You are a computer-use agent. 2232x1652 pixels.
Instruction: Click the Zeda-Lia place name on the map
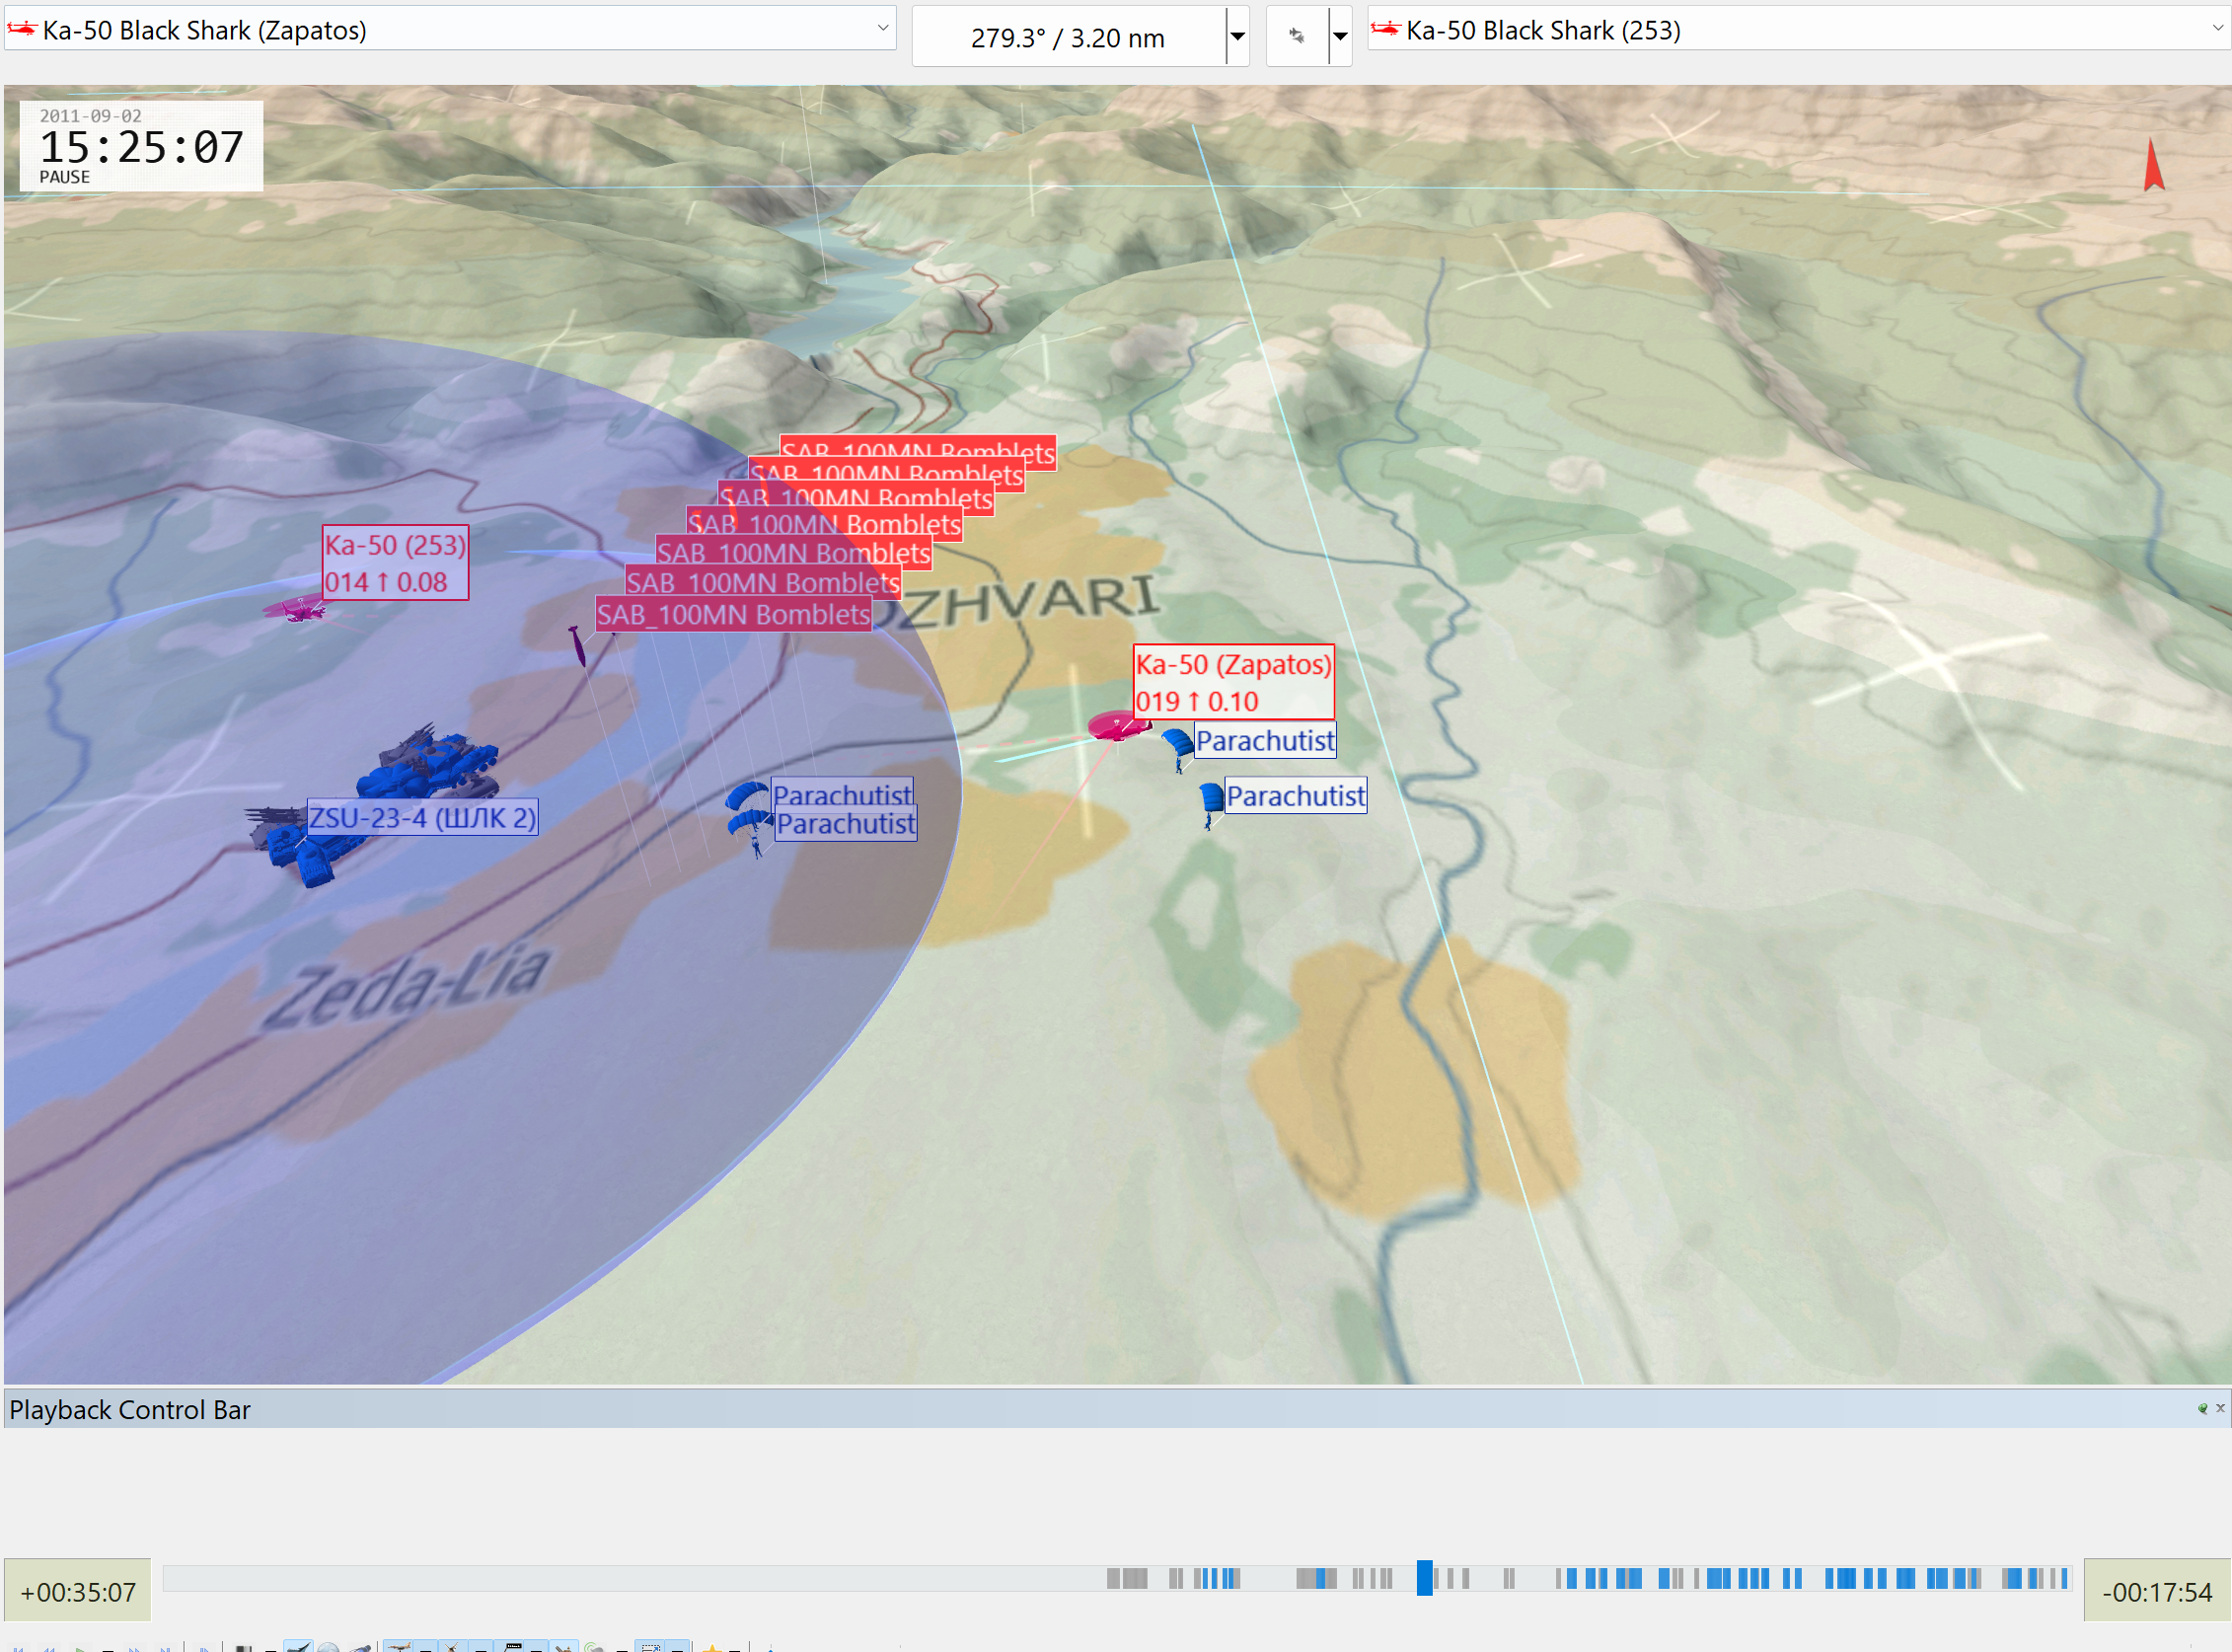click(x=405, y=988)
